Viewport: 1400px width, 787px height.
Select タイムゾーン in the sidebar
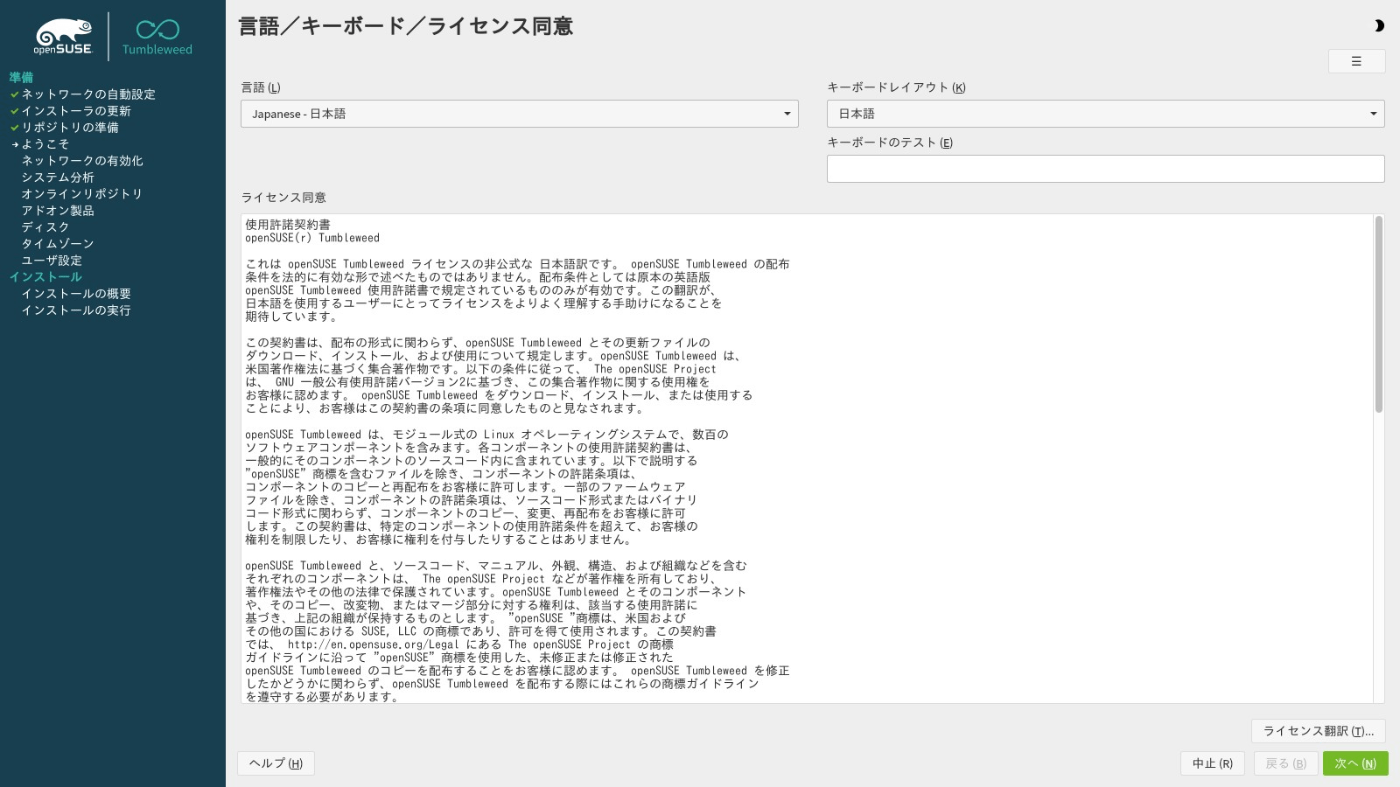[58, 244]
